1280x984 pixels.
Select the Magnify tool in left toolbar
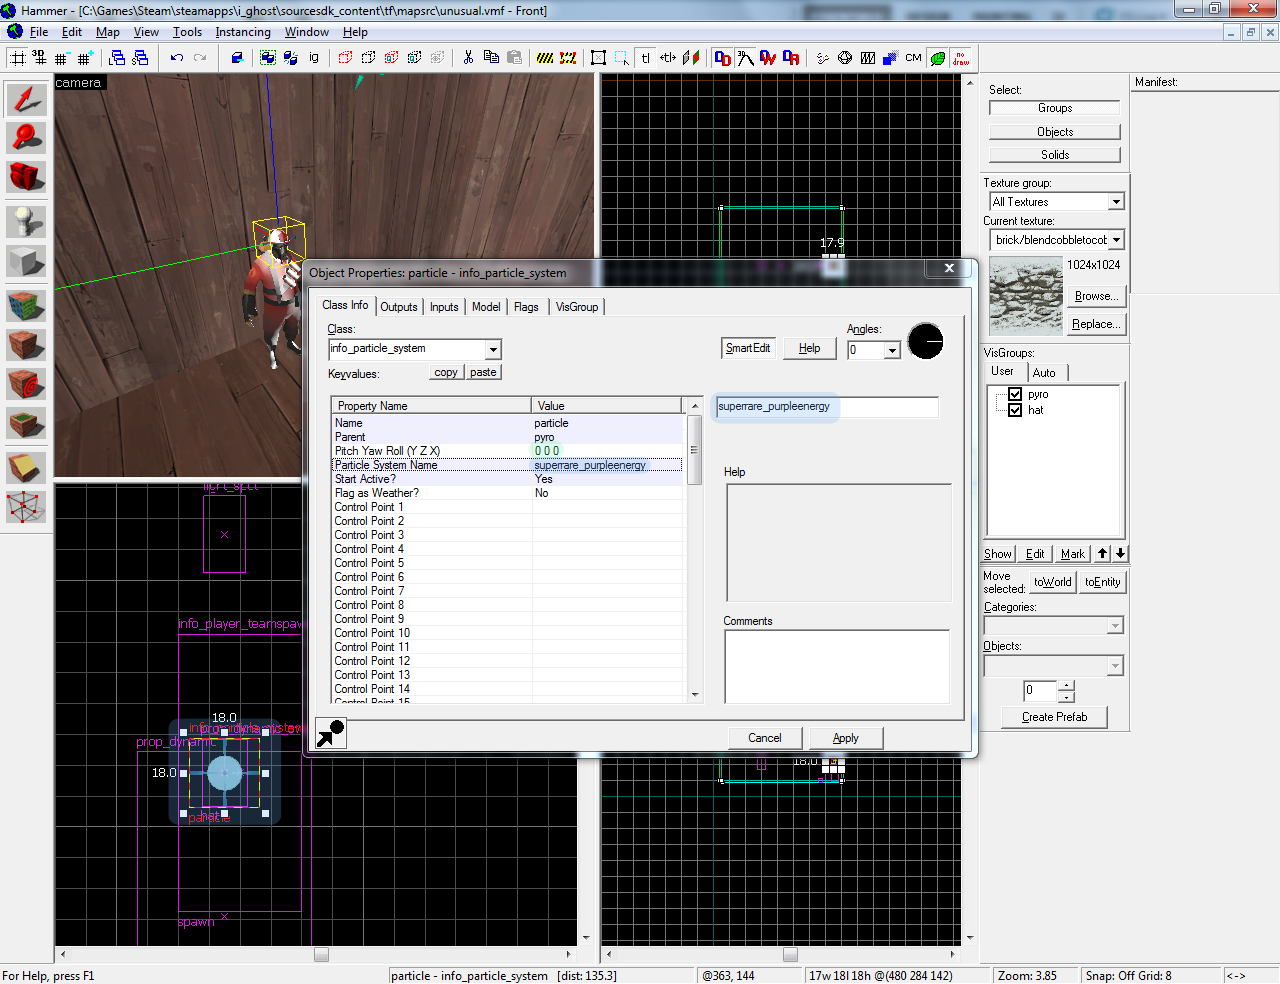click(26, 137)
